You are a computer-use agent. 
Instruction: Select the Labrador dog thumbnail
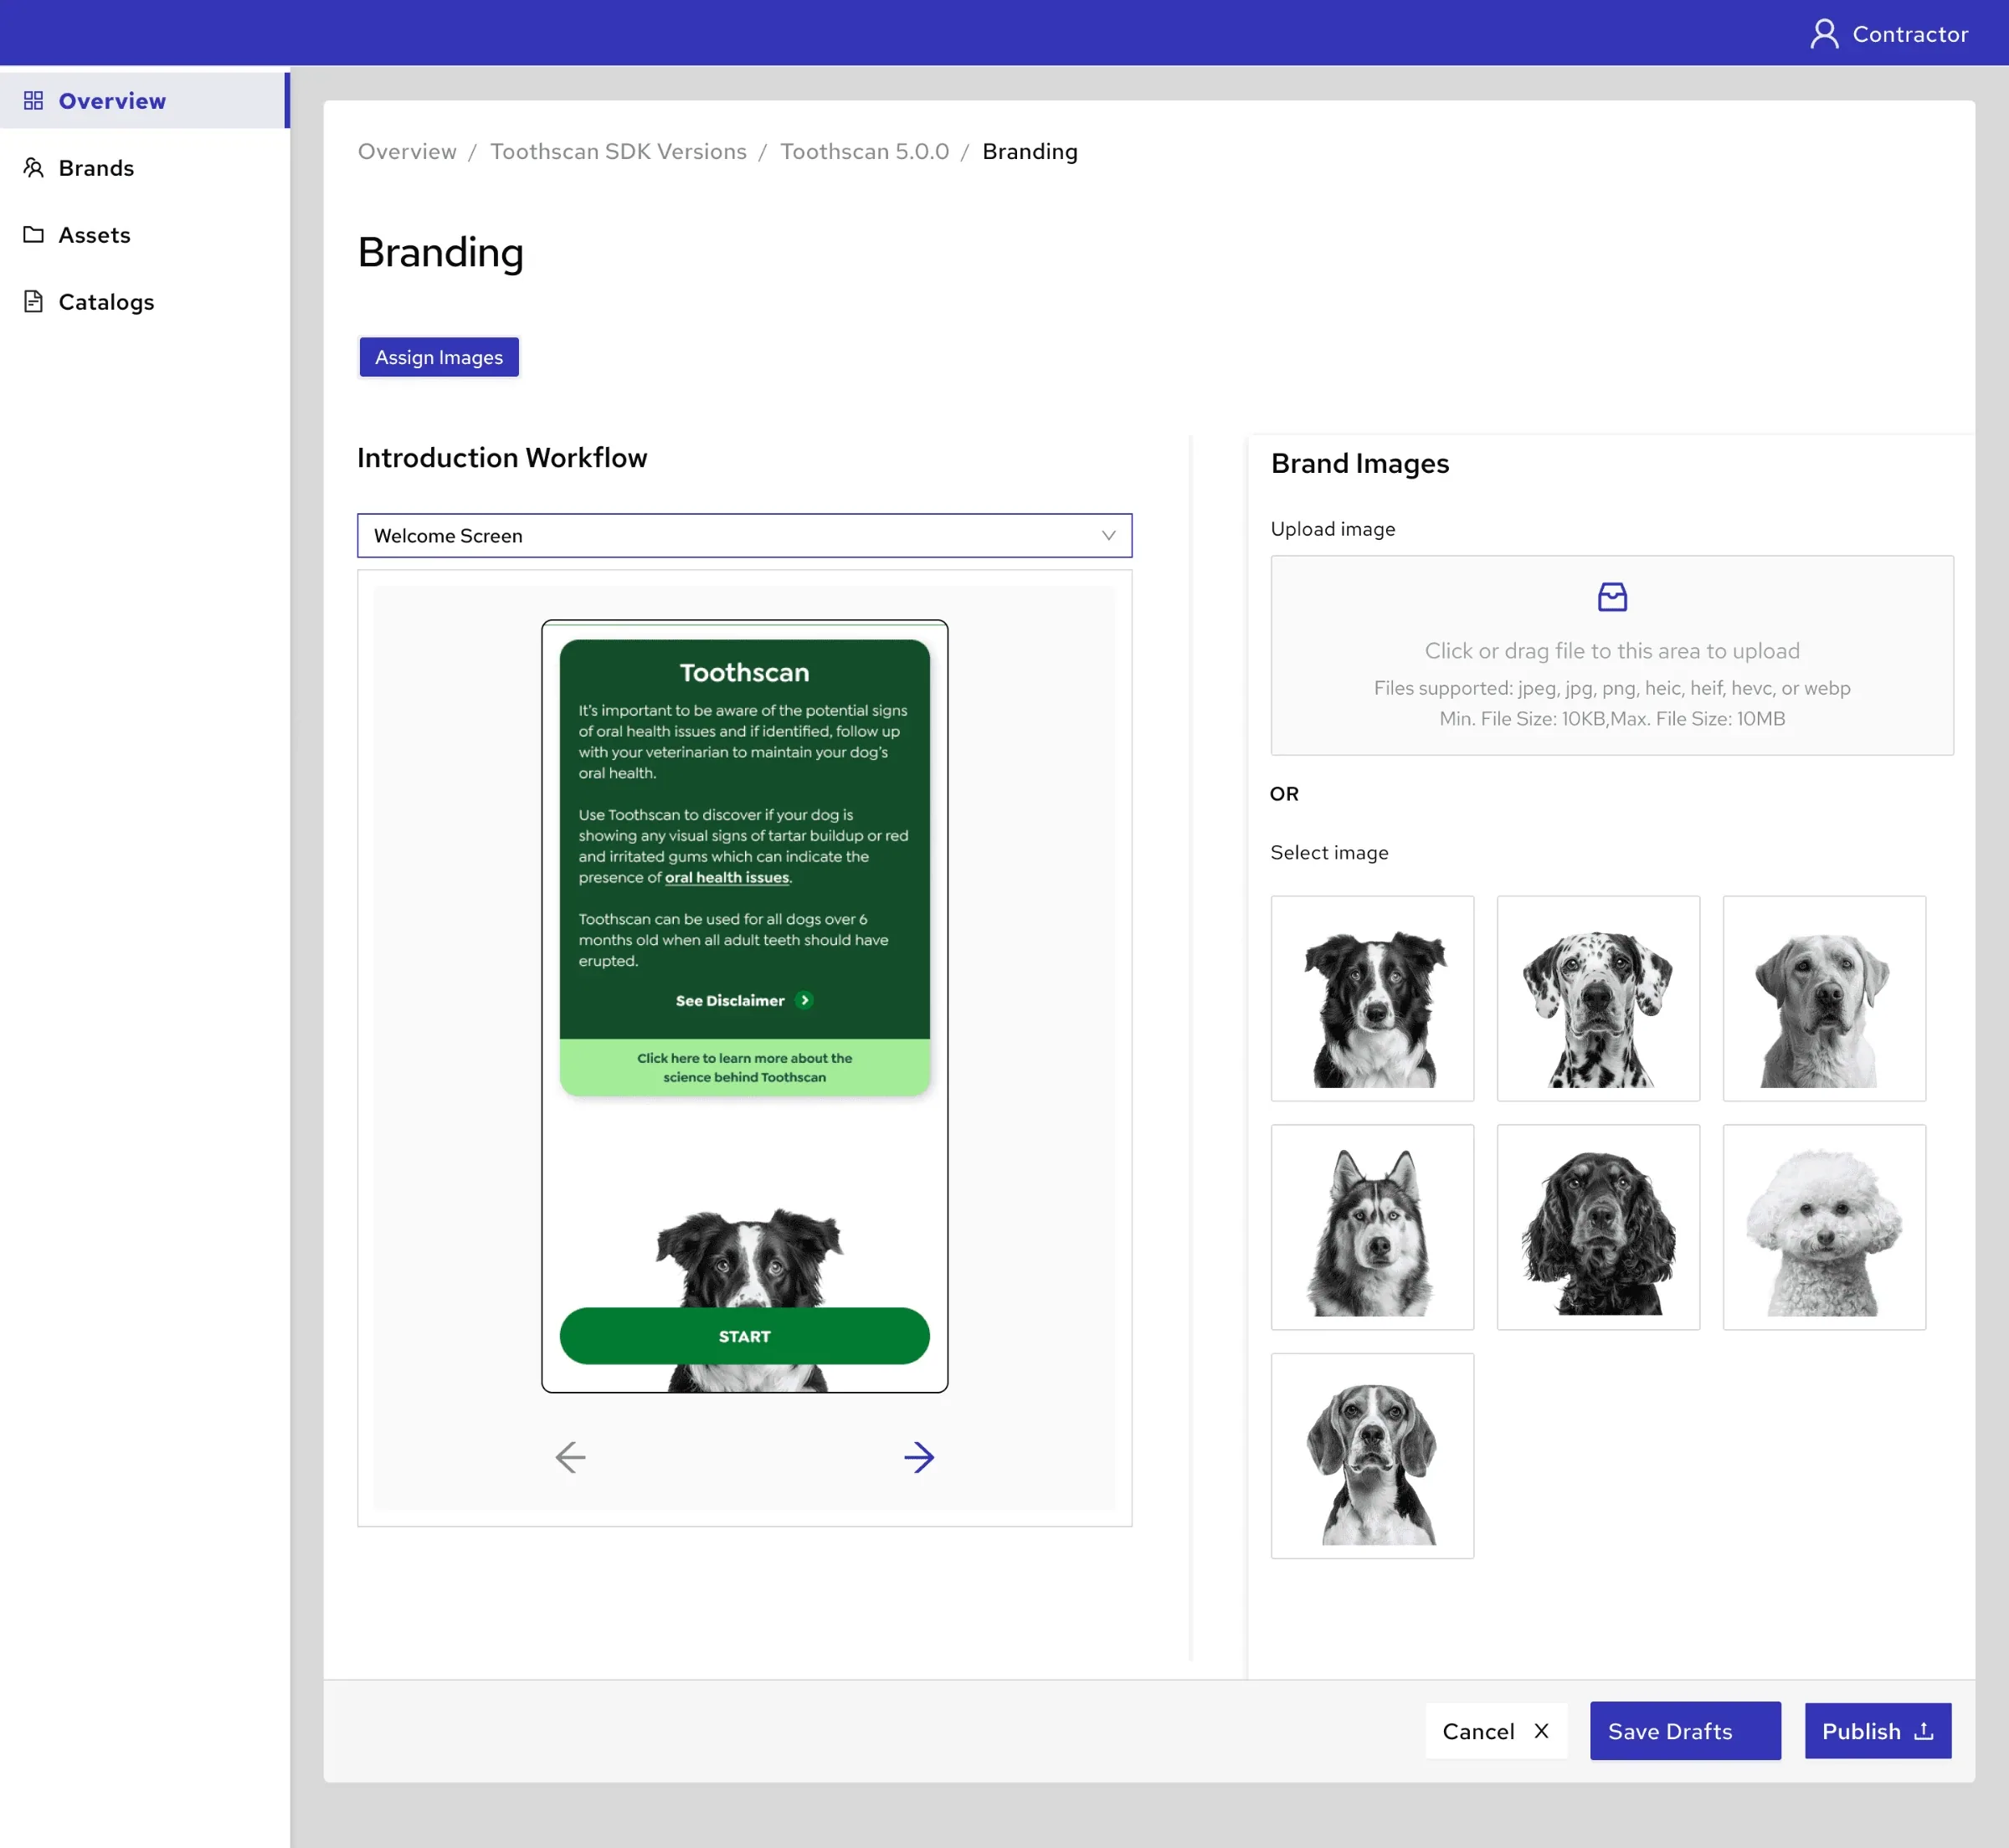pyautogui.click(x=1824, y=998)
